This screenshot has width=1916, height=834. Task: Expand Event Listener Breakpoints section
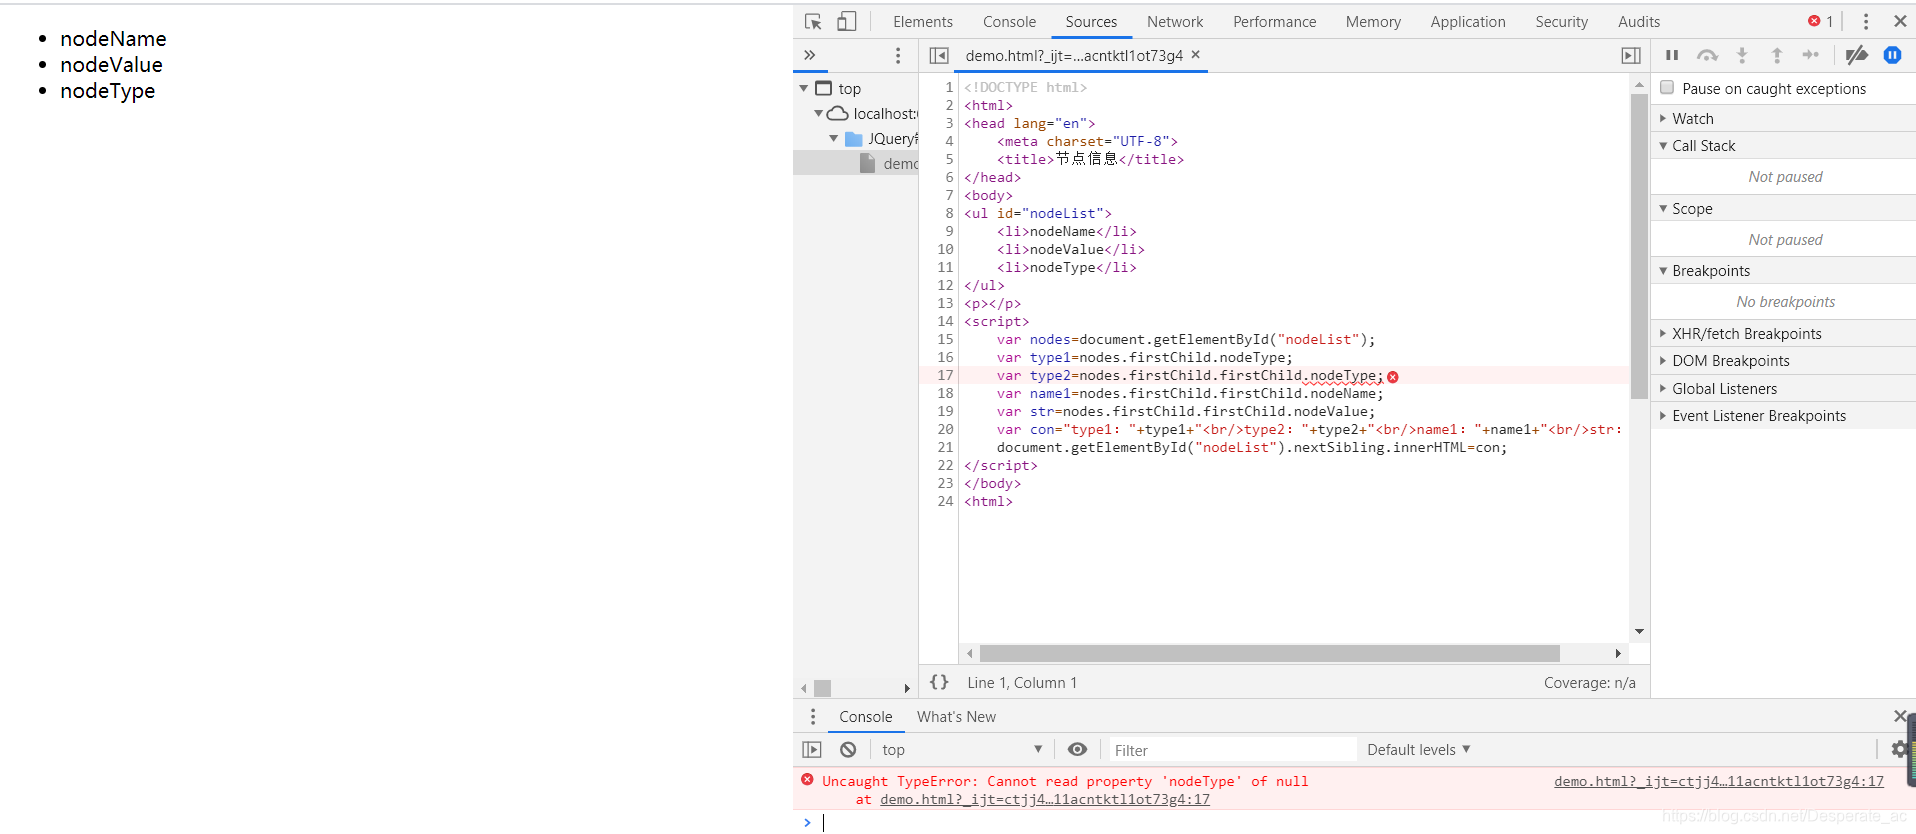1783,416
